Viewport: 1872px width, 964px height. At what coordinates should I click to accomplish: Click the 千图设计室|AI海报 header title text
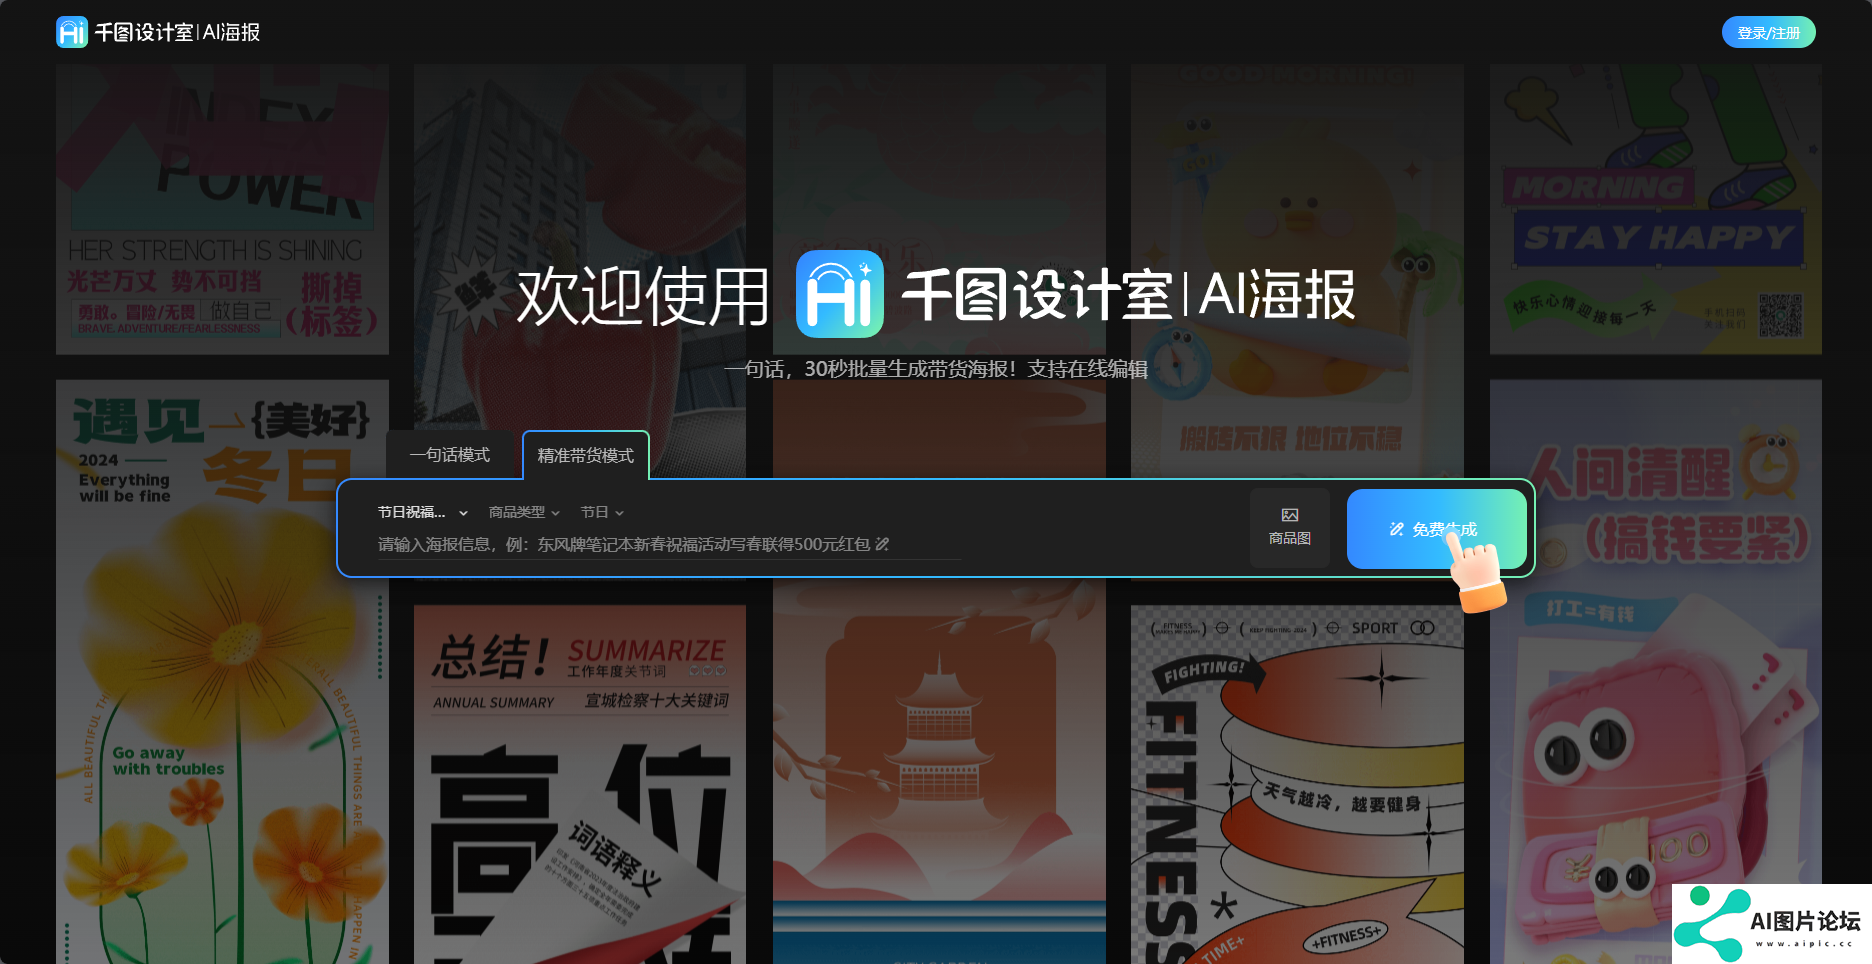click(x=177, y=32)
